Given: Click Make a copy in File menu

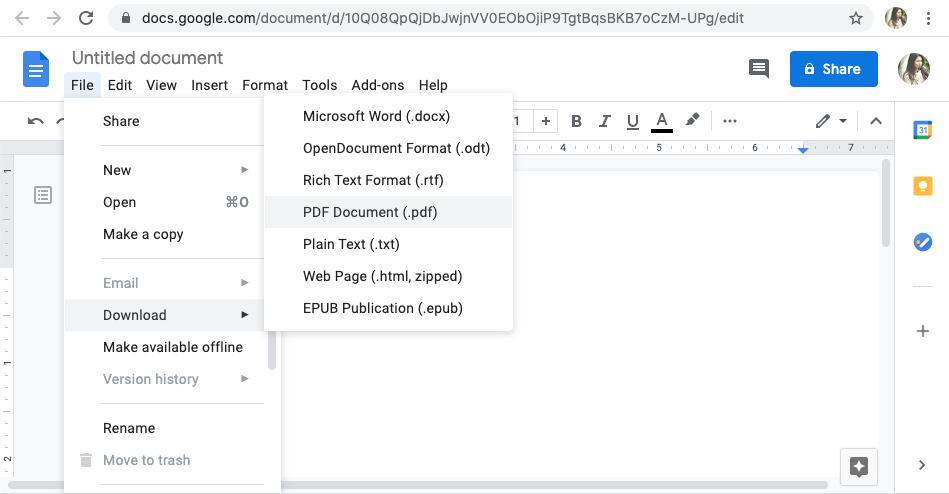Looking at the screenshot, I should tap(143, 234).
